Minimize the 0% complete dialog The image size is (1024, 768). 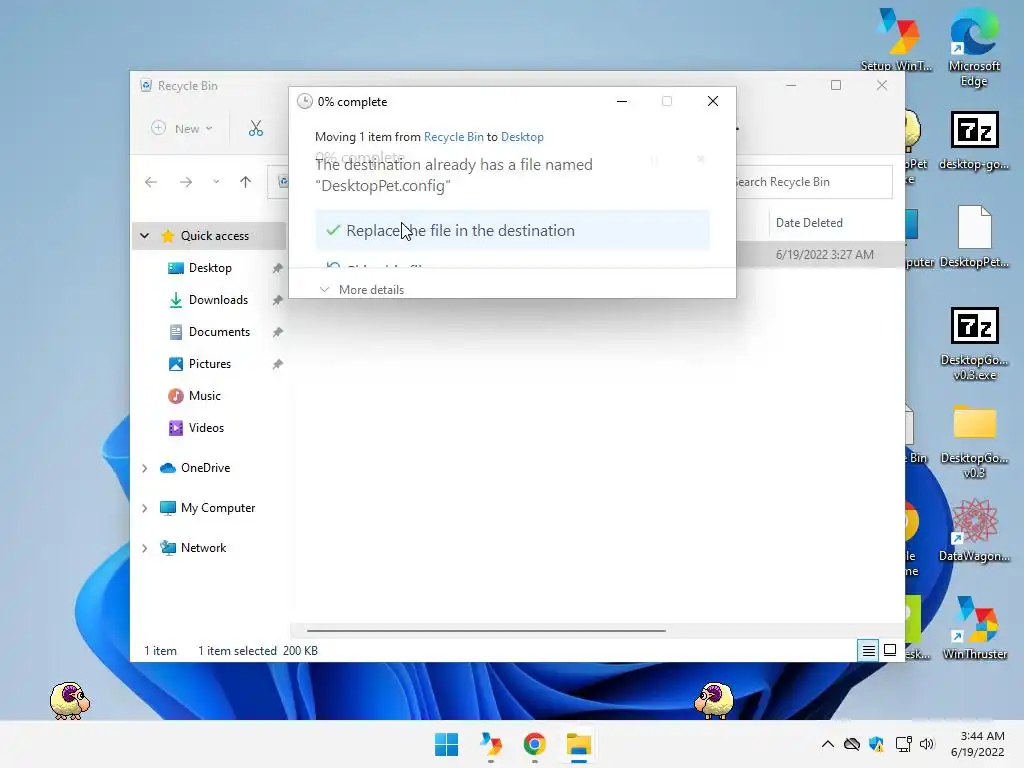(x=622, y=101)
